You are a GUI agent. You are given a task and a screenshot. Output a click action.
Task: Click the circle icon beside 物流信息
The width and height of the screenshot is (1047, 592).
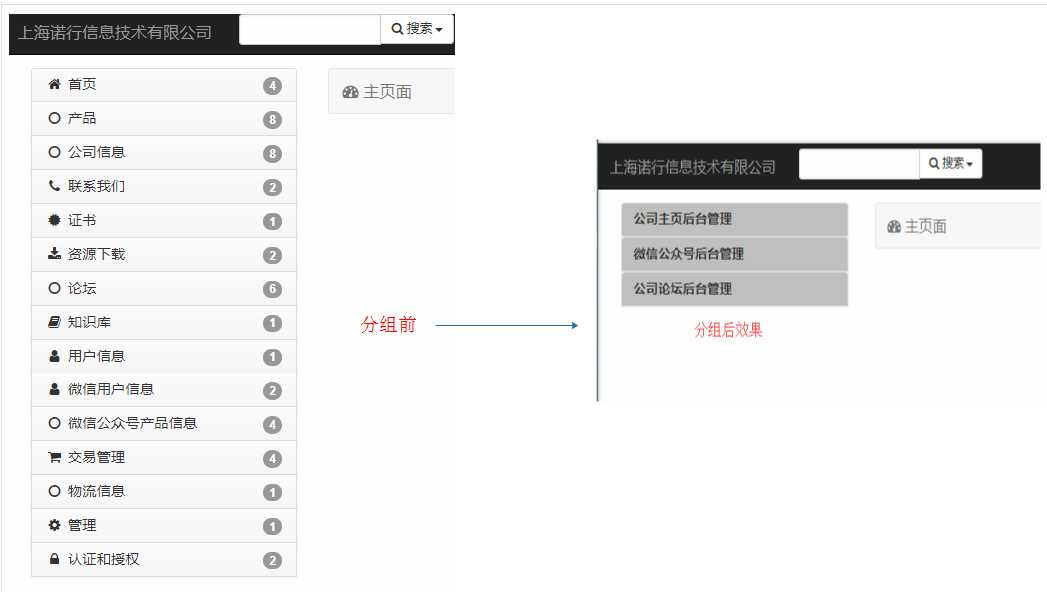(x=54, y=491)
